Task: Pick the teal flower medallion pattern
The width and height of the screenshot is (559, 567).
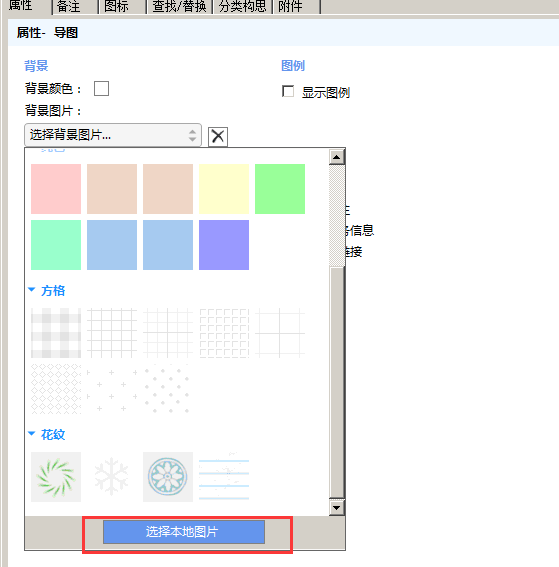Action: (x=168, y=477)
